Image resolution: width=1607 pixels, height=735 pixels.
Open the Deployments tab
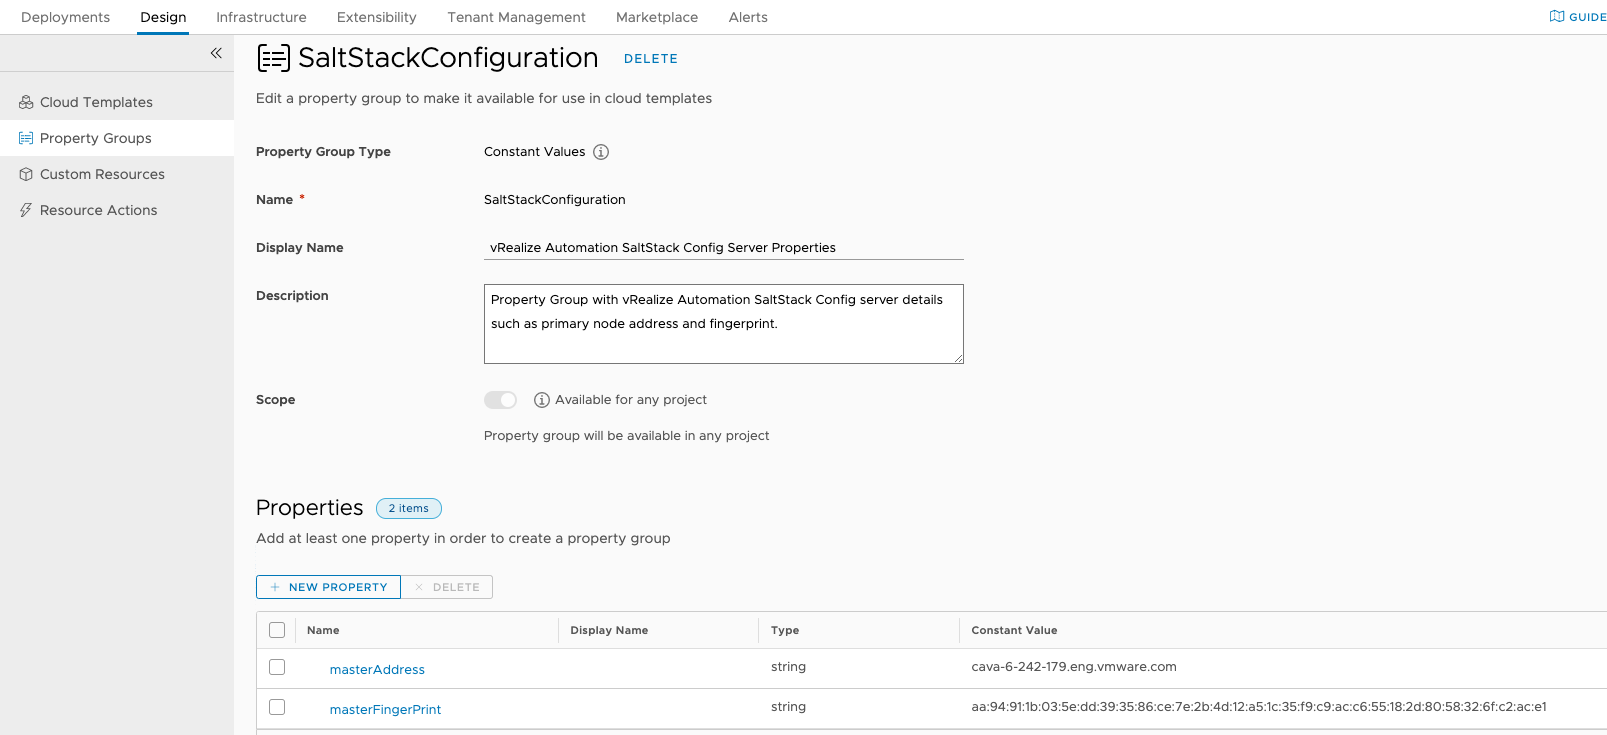click(x=65, y=17)
